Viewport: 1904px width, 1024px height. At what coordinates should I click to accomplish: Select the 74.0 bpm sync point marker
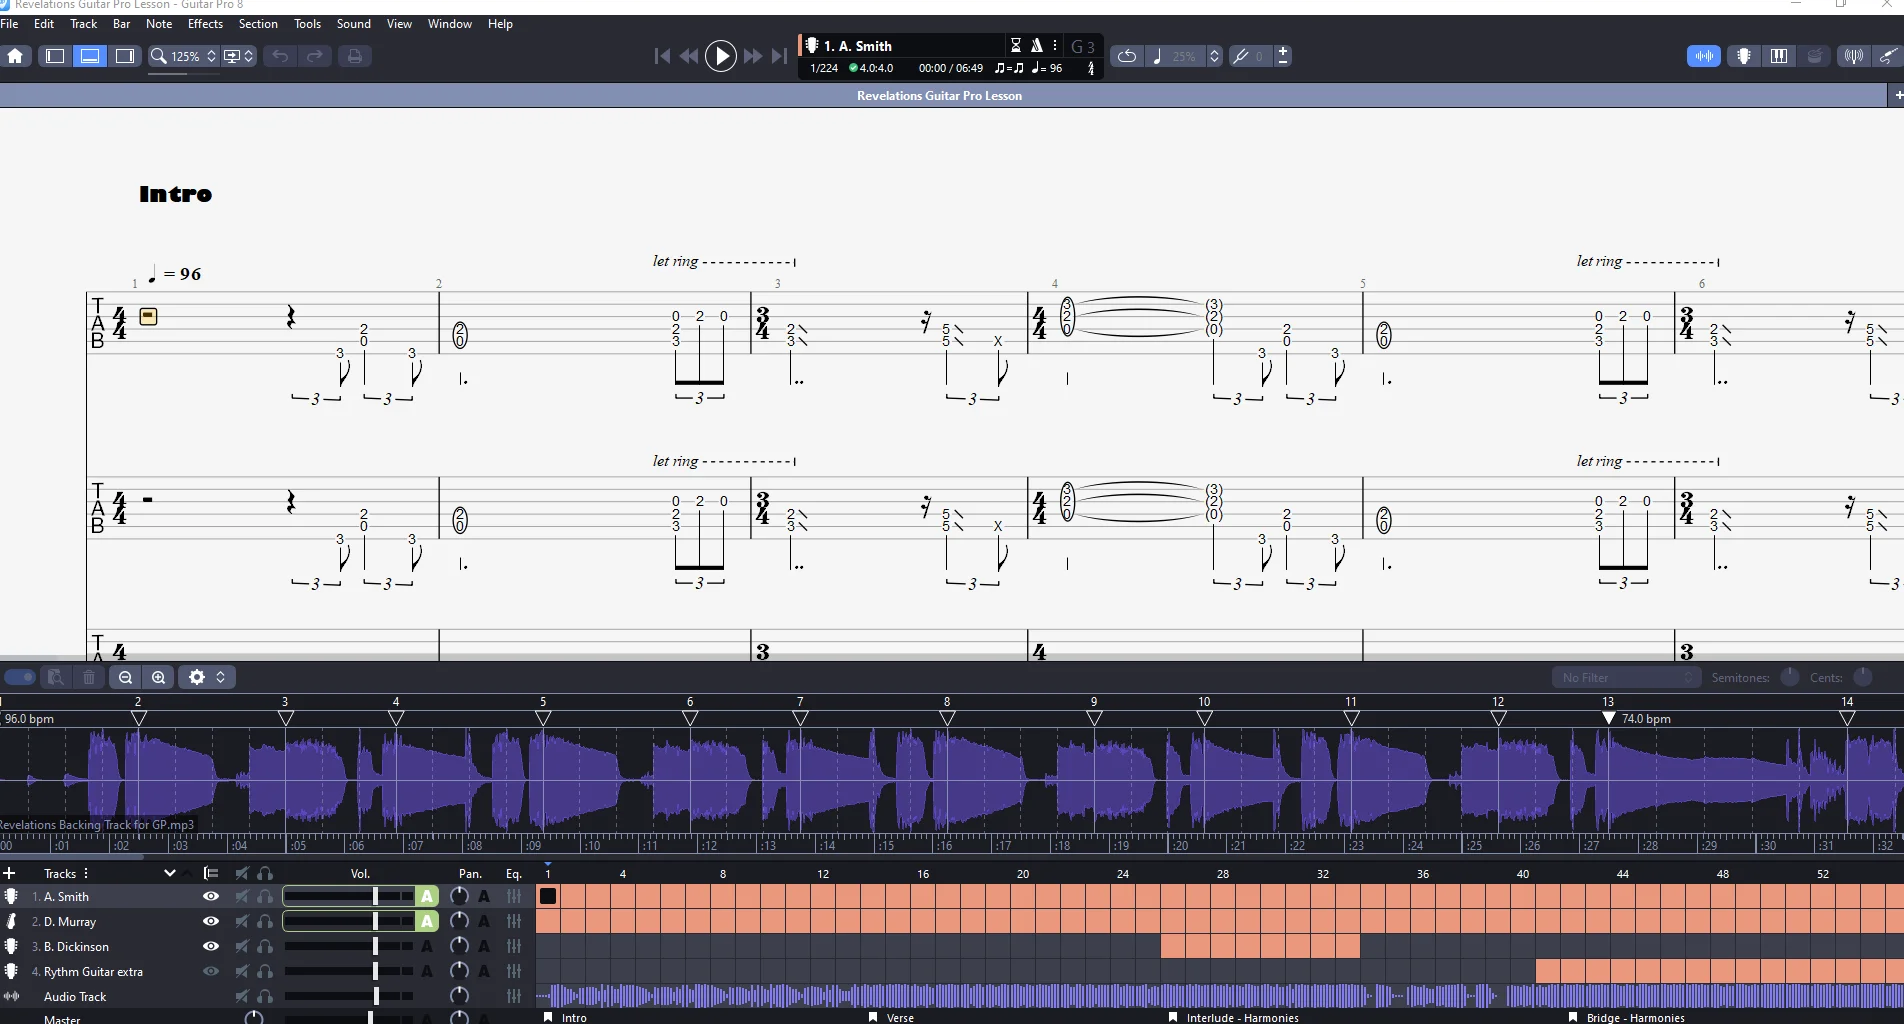(x=1608, y=718)
